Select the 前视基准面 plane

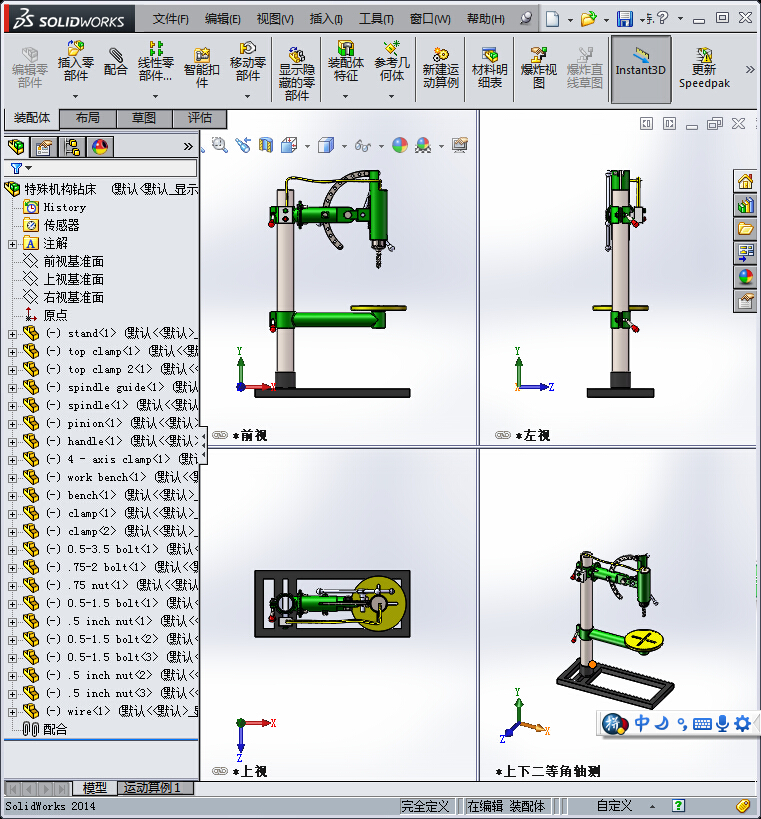pos(74,261)
